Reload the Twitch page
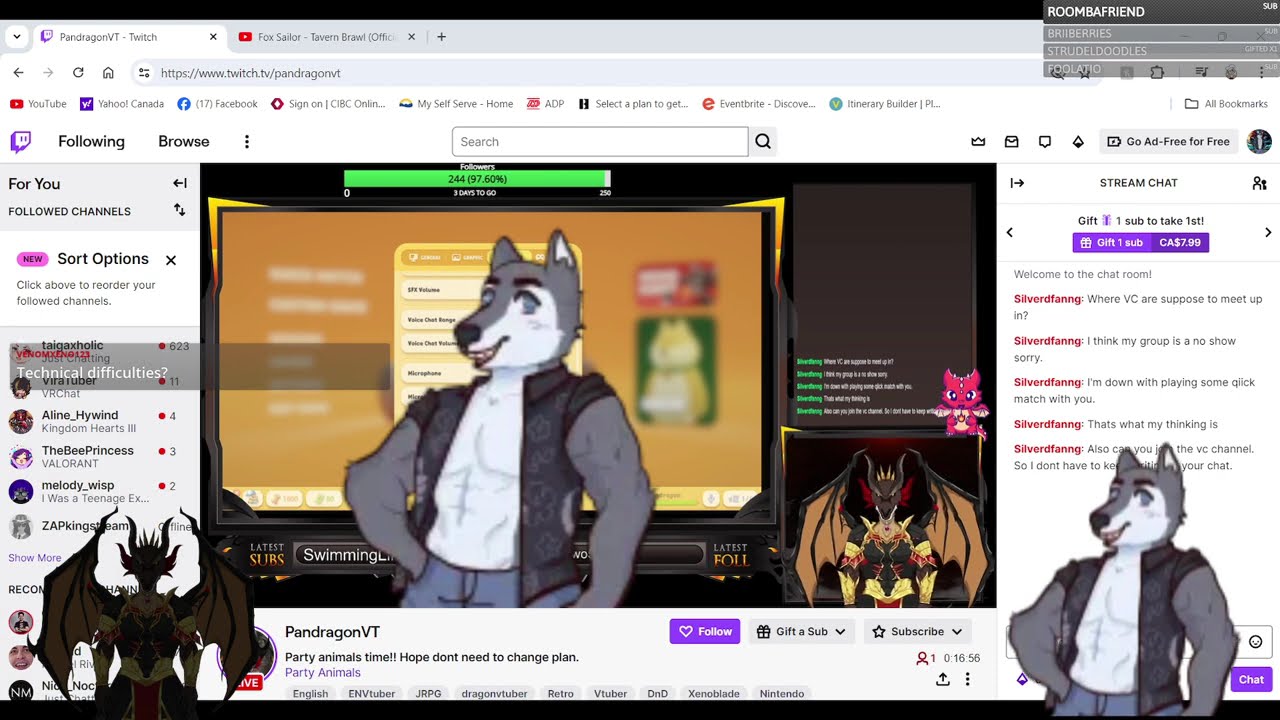 (78, 73)
